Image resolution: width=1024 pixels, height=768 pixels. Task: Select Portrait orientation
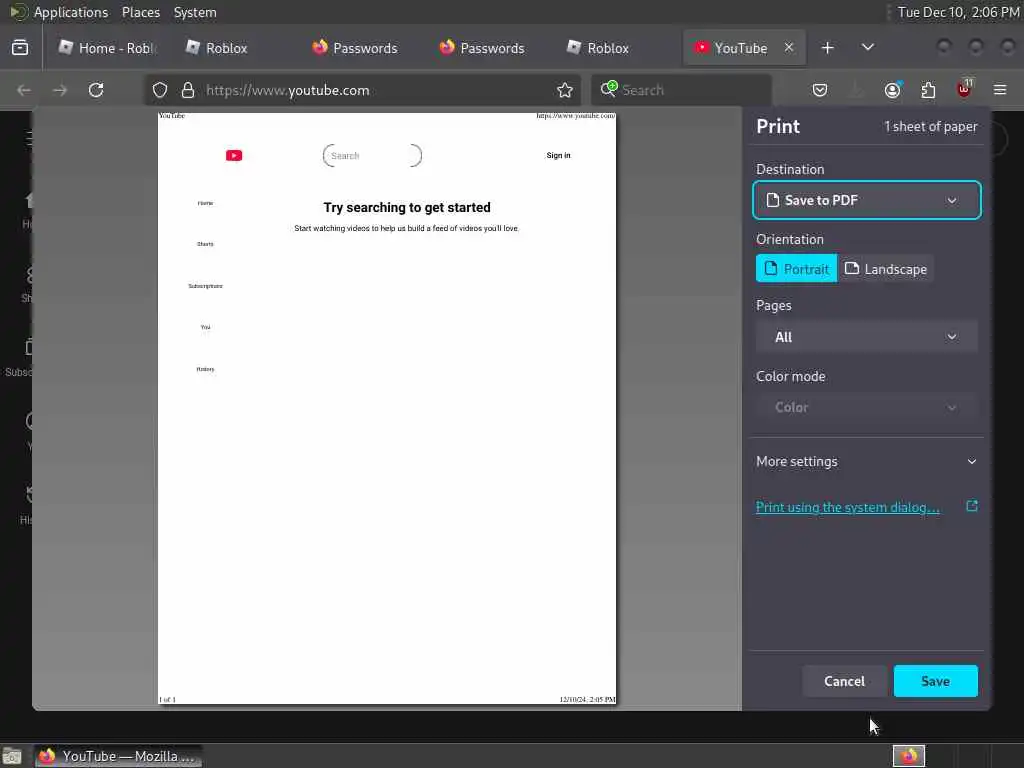coord(796,268)
